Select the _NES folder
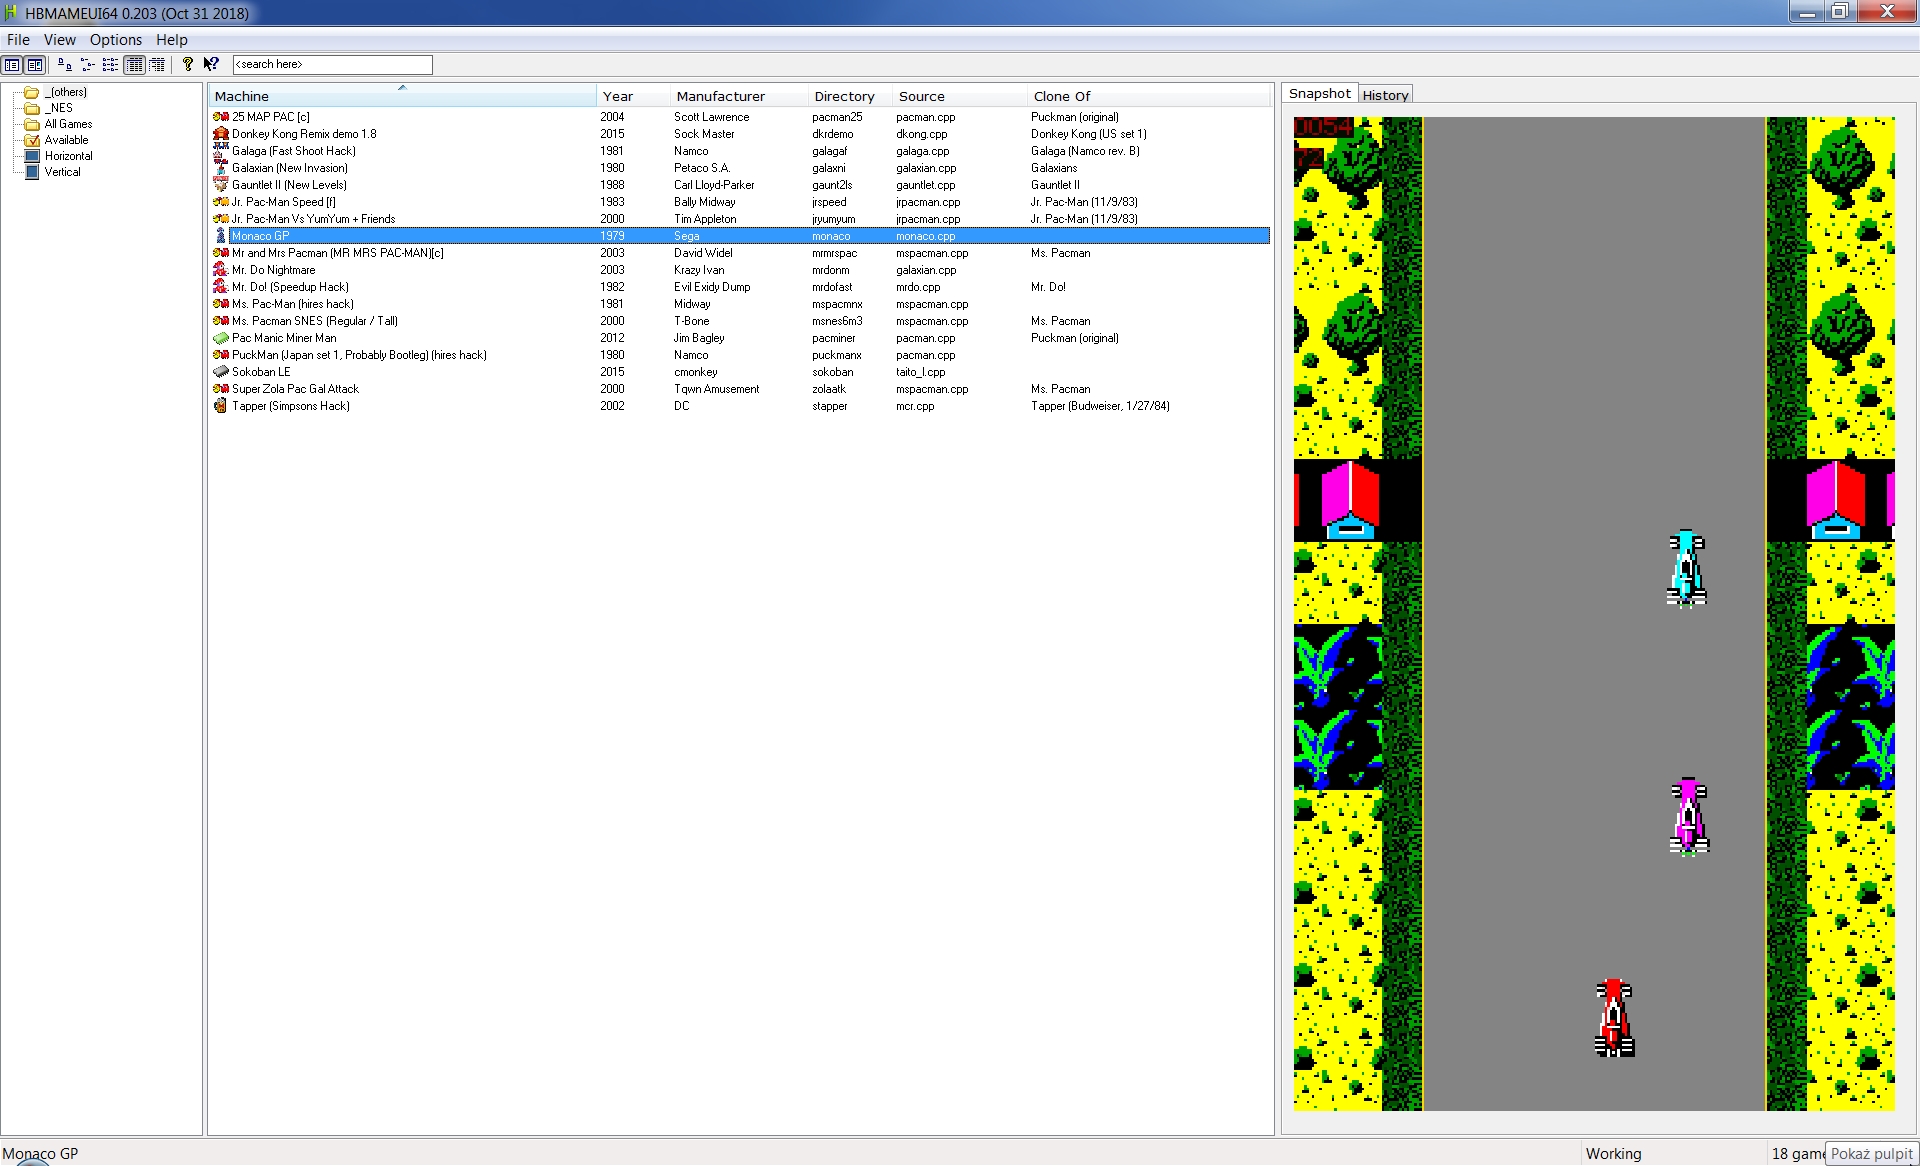Image resolution: width=1920 pixels, height=1166 pixels. pos(58,108)
